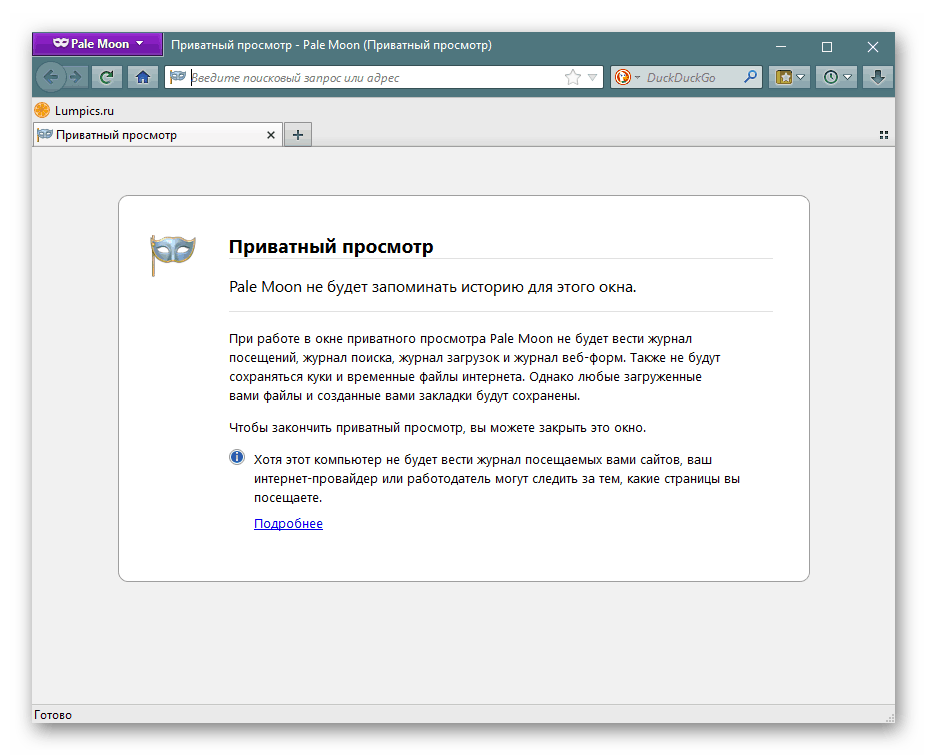Expand the history button dropdown arrow
The width and height of the screenshot is (927, 756).
pos(848,77)
